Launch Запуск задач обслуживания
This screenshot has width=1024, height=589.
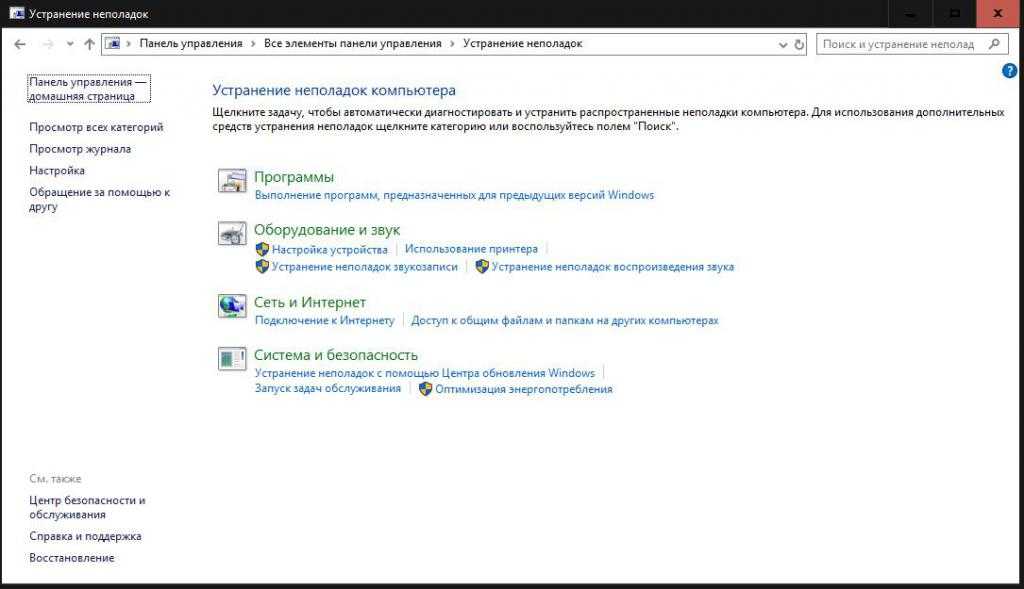pos(327,389)
